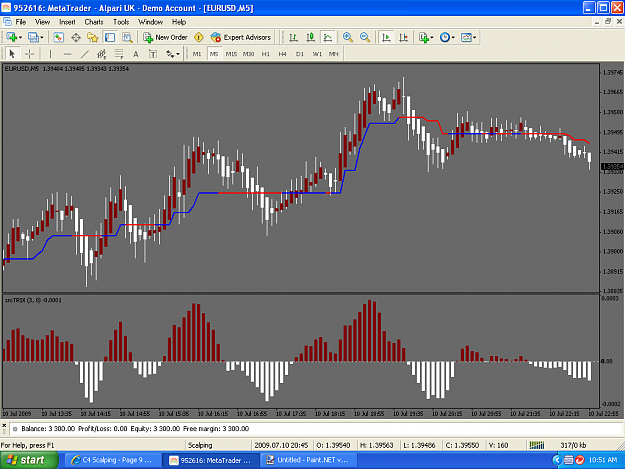Expand the Profiles dropdown arrow
Screen dimensions: 625x469
click(41, 38)
